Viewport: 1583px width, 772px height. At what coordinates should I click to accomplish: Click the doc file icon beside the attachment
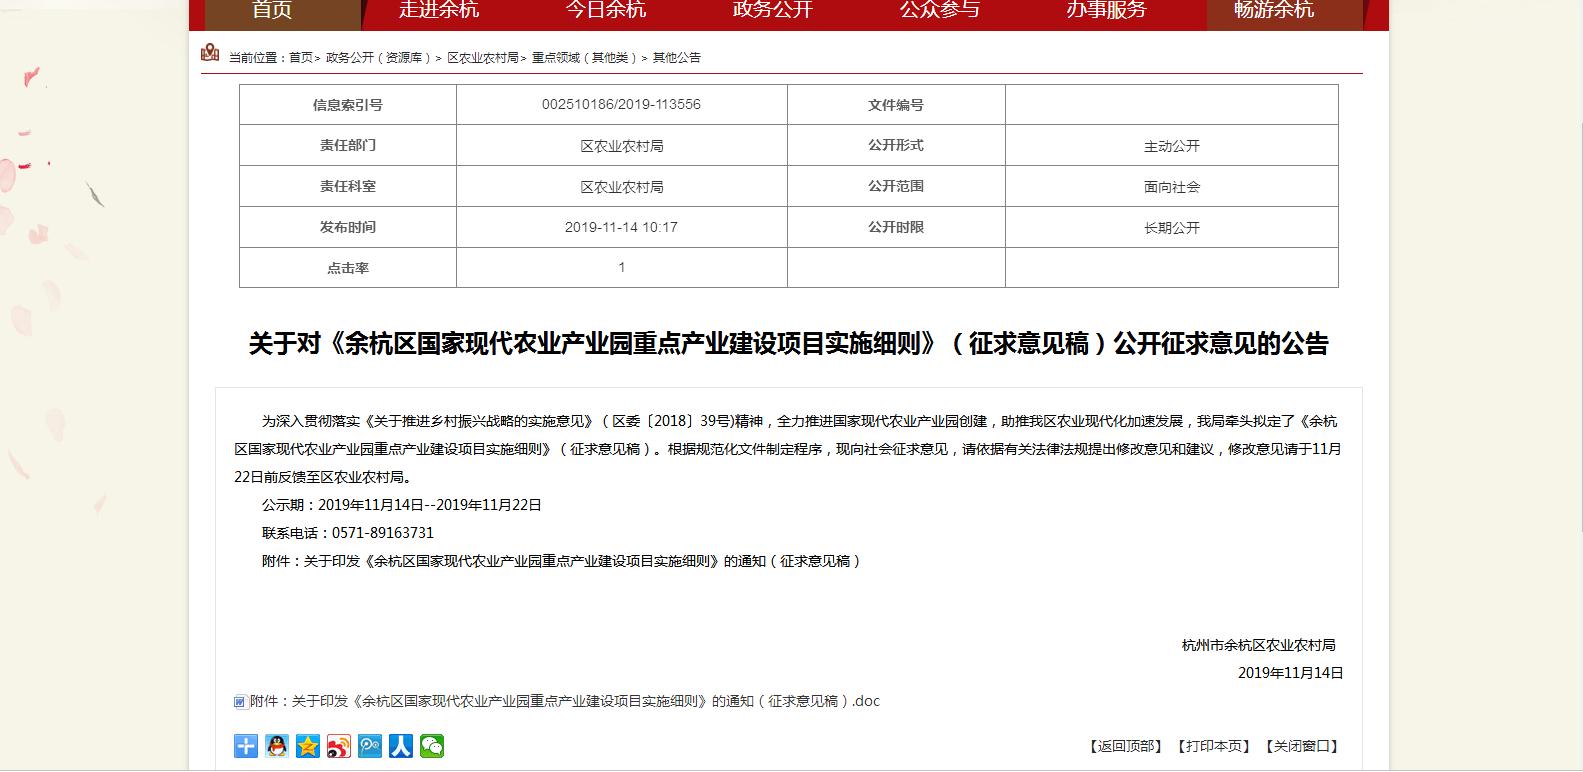(x=240, y=702)
